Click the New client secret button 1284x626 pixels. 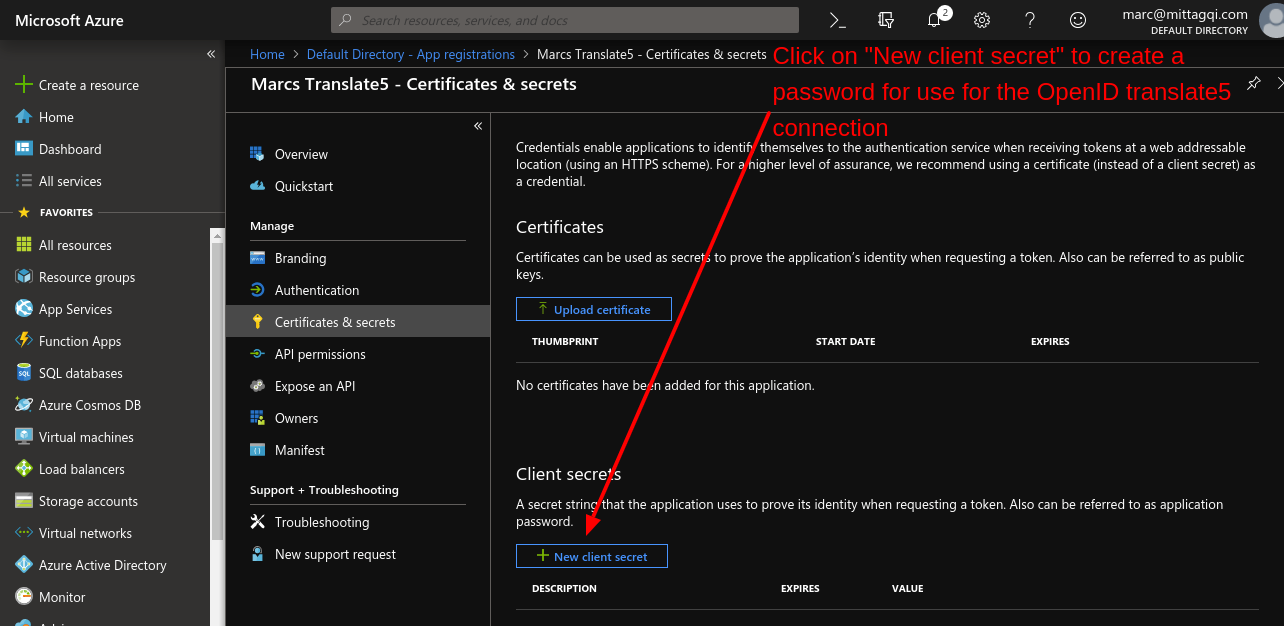[592, 556]
